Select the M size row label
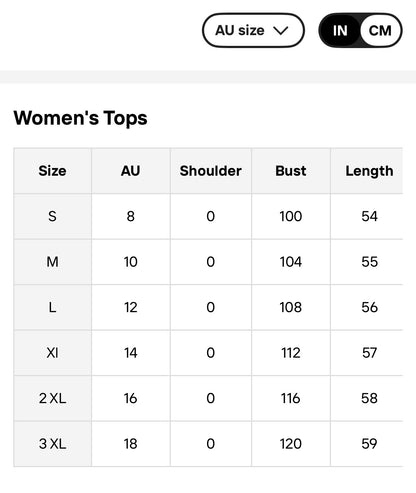This screenshot has height=493, width=416. coord(52,262)
